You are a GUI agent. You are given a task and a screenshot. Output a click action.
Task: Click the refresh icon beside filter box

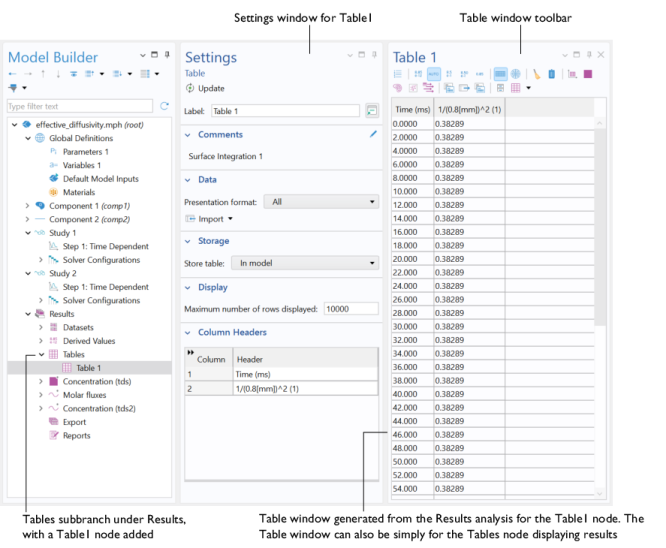tap(165, 106)
